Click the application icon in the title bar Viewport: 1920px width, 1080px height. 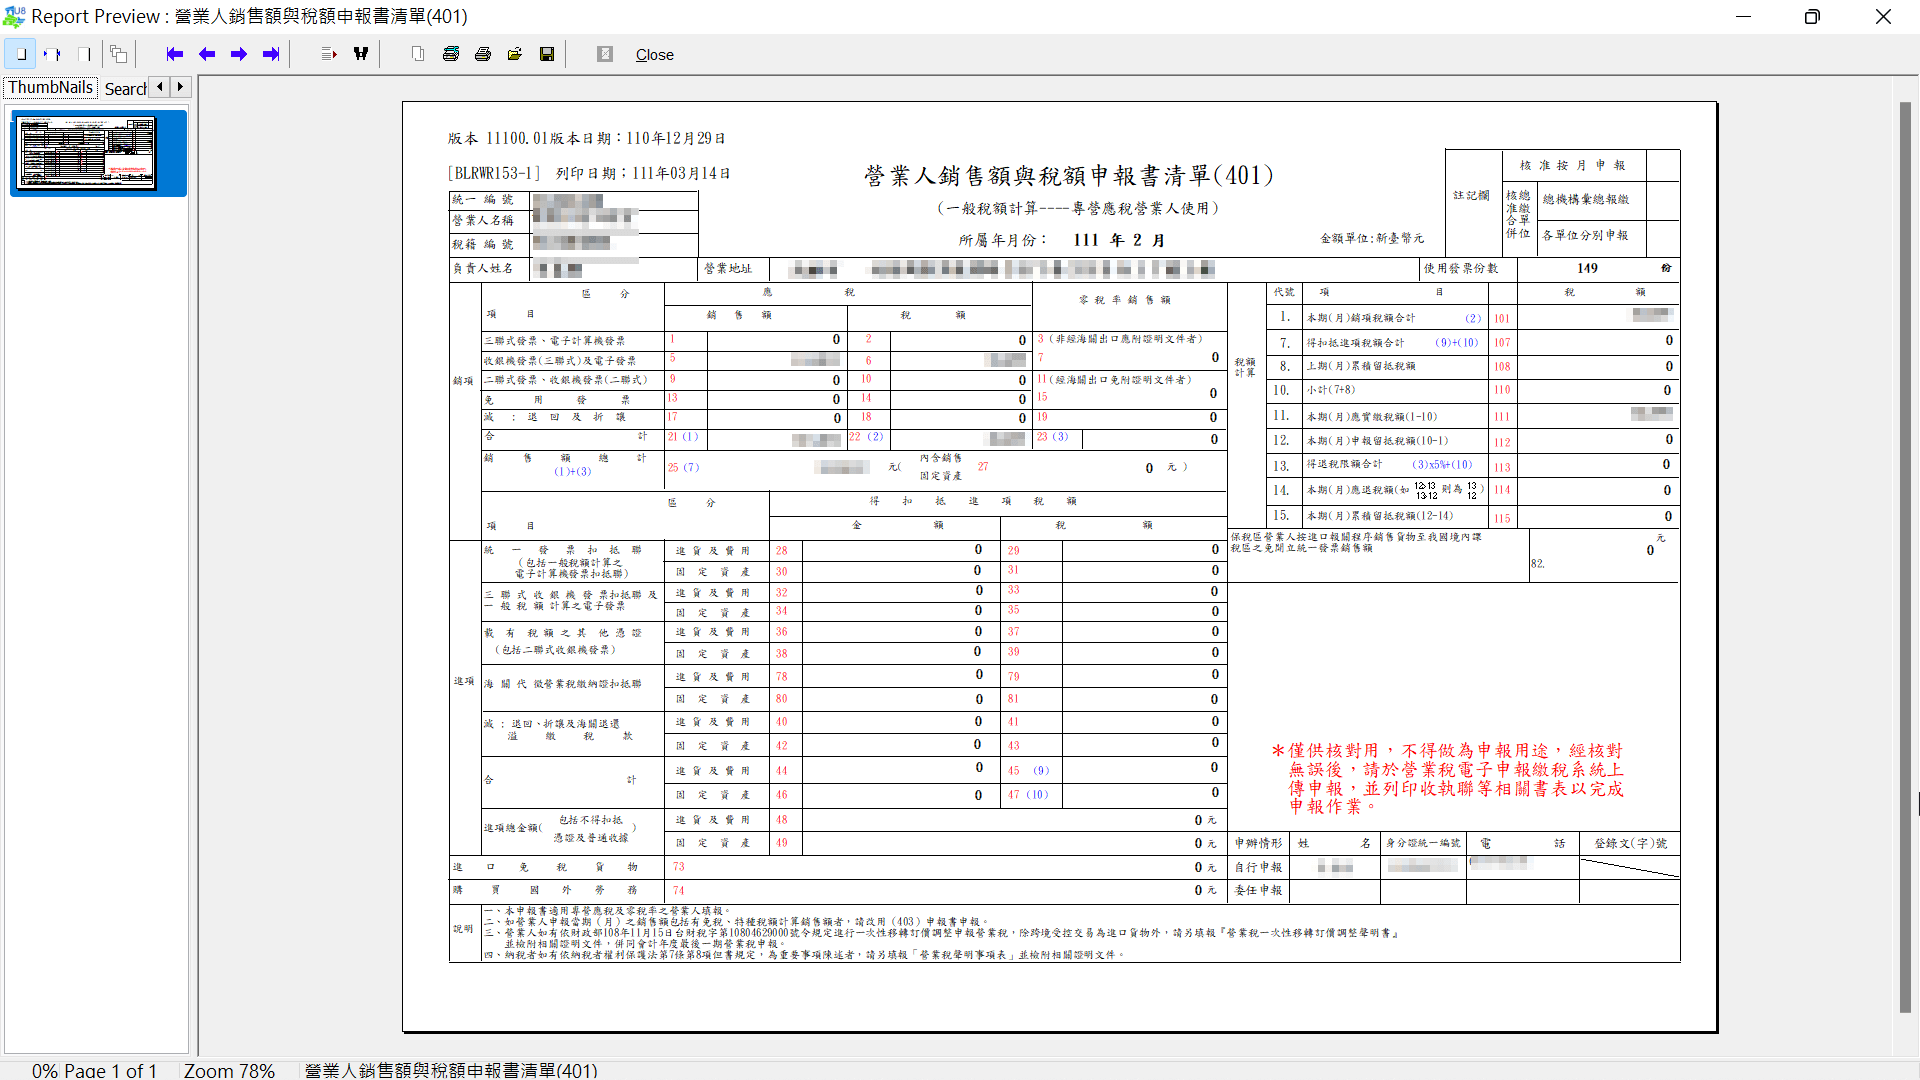point(14,16)
